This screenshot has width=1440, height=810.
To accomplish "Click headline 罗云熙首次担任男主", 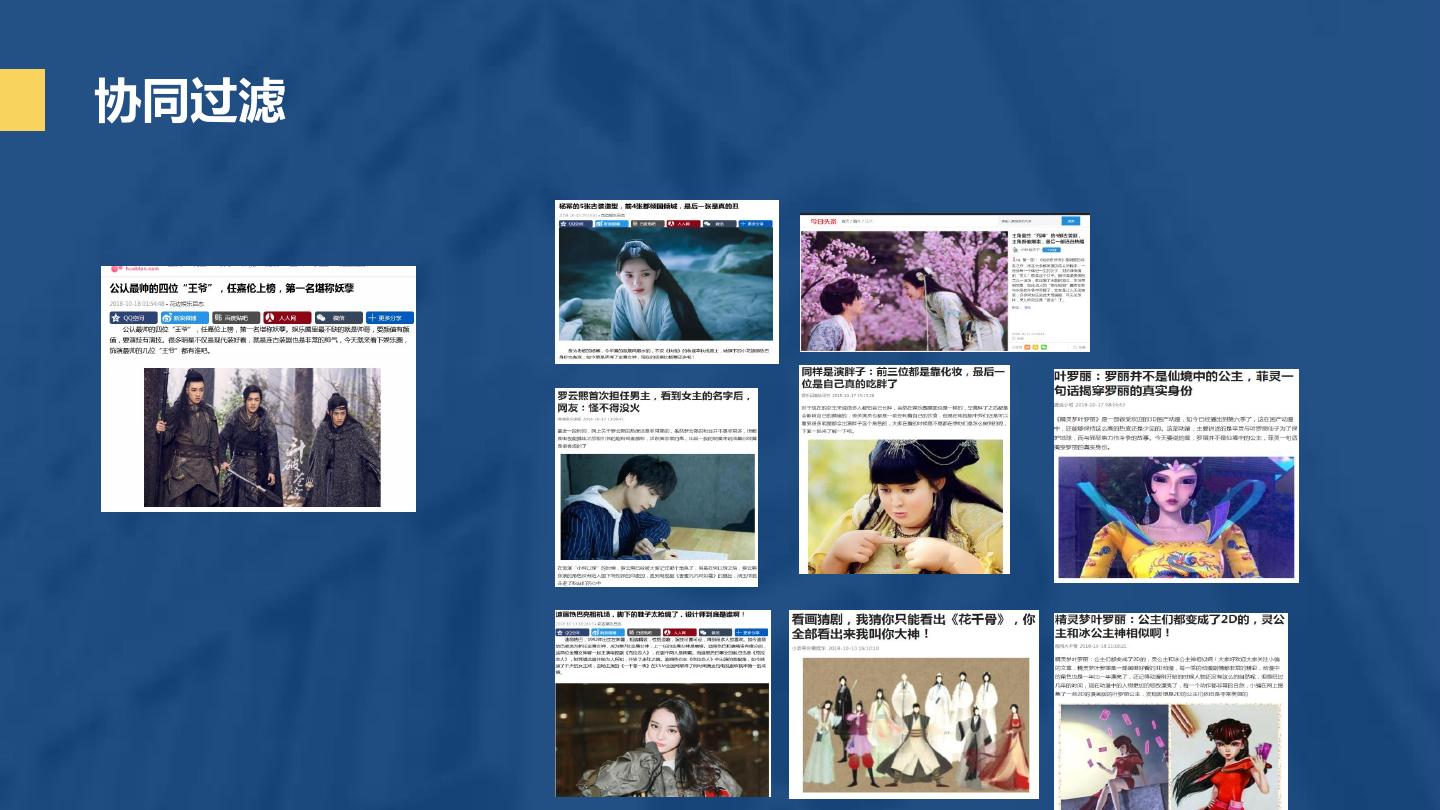I will 654,402.
